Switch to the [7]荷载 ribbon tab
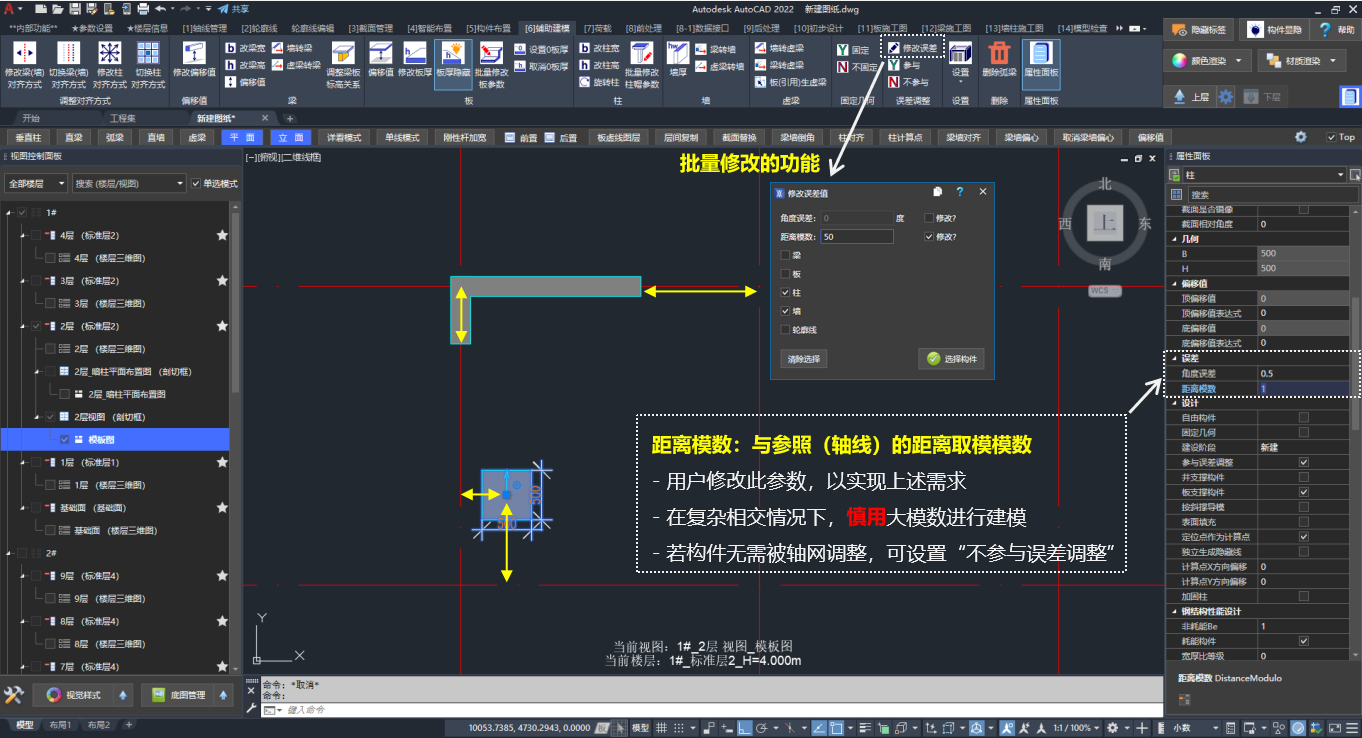 [x=596, y=28]
